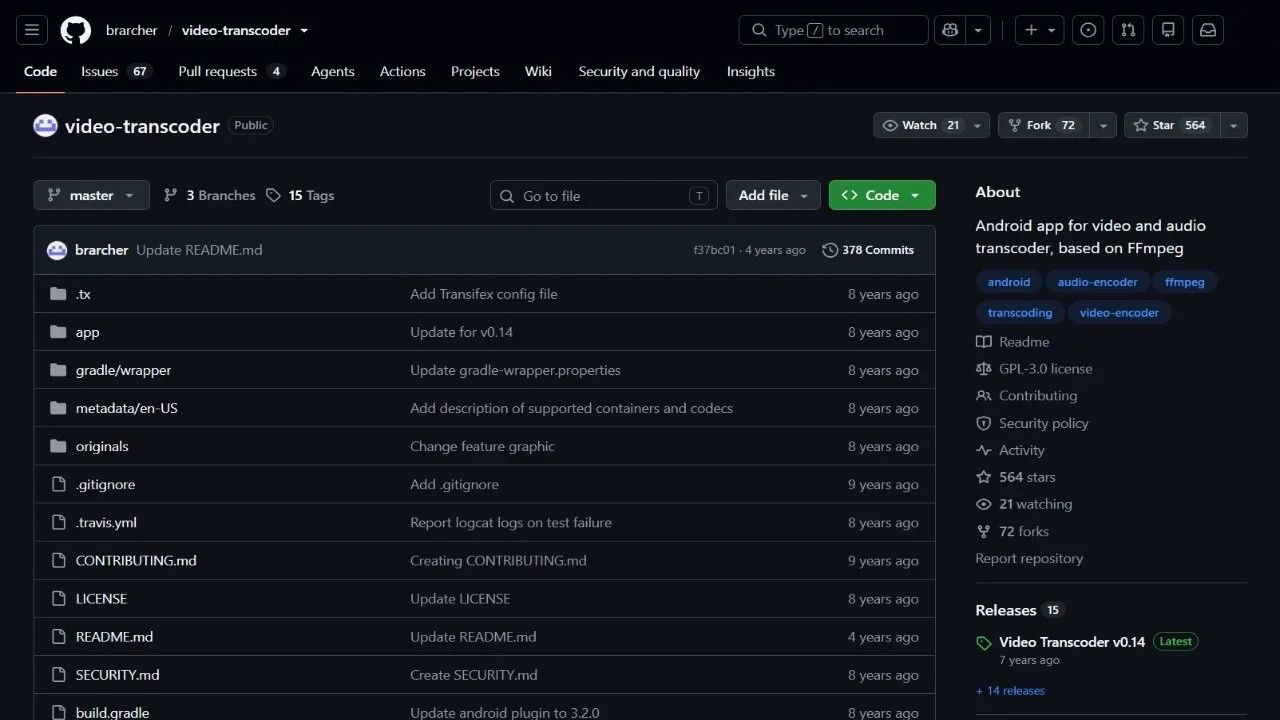Viewport: 1280px width, 720px height.
Task: Open Copilot chat icon
Action: [x=949, y=30]
